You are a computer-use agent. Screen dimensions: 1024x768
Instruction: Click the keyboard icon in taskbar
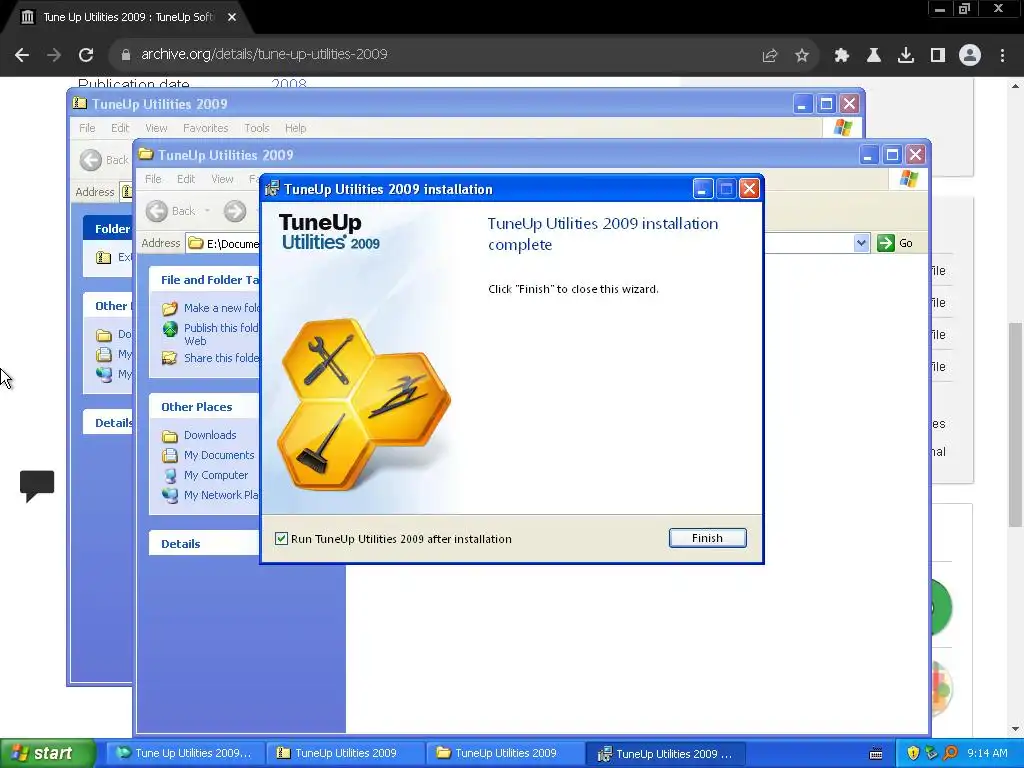coord(876,754)
